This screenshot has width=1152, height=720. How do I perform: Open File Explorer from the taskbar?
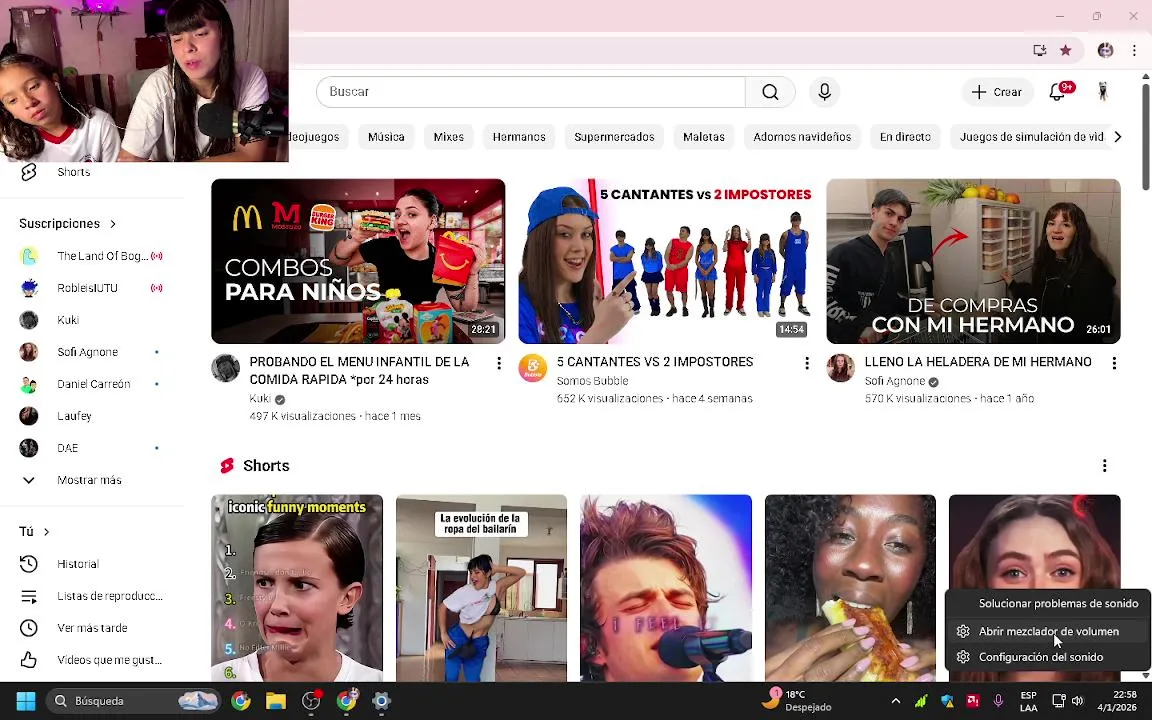click(x=276, y=701)
